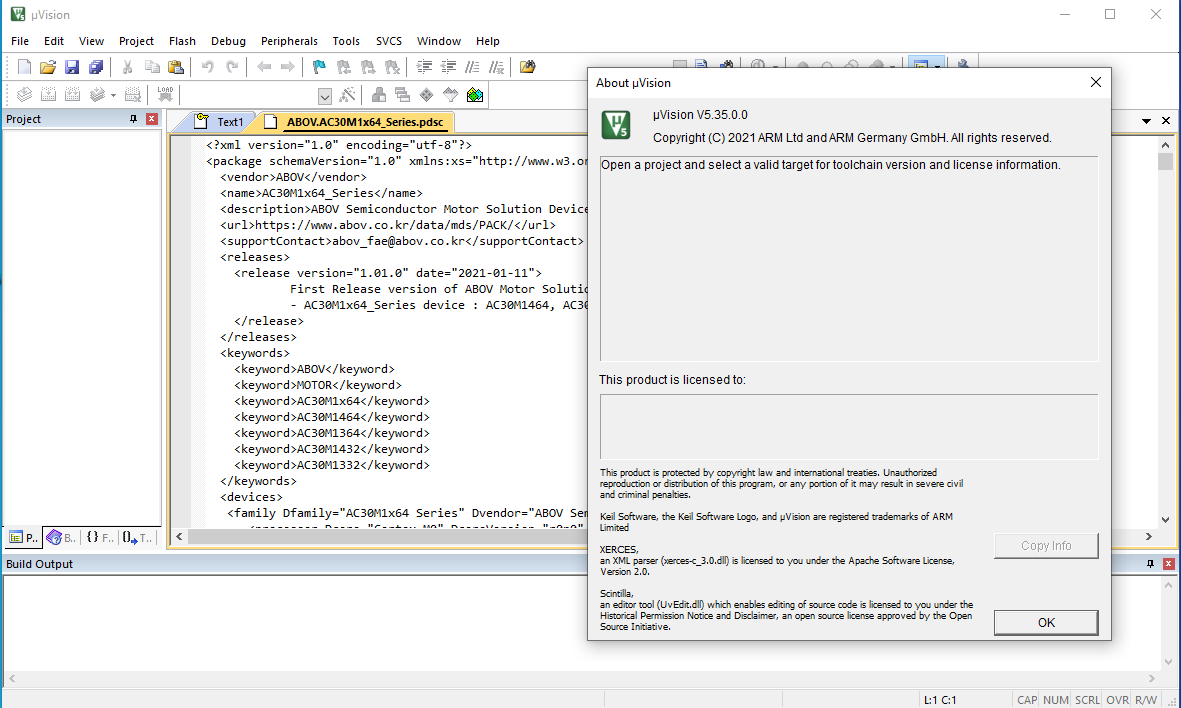Screen dimensions: 1181x708
Task: Select the ABOV.AC30M1x64_Series.pdsc tab
Action: 356,121
